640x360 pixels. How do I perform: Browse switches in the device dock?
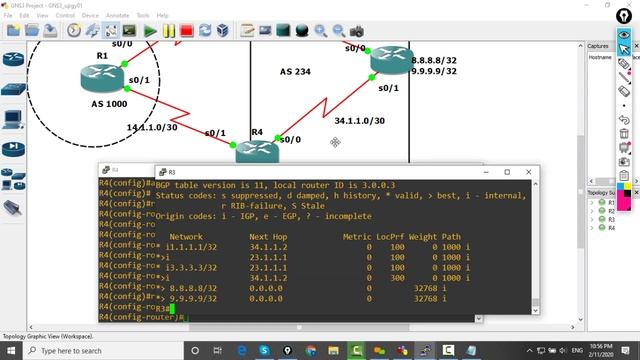[13, 89]
